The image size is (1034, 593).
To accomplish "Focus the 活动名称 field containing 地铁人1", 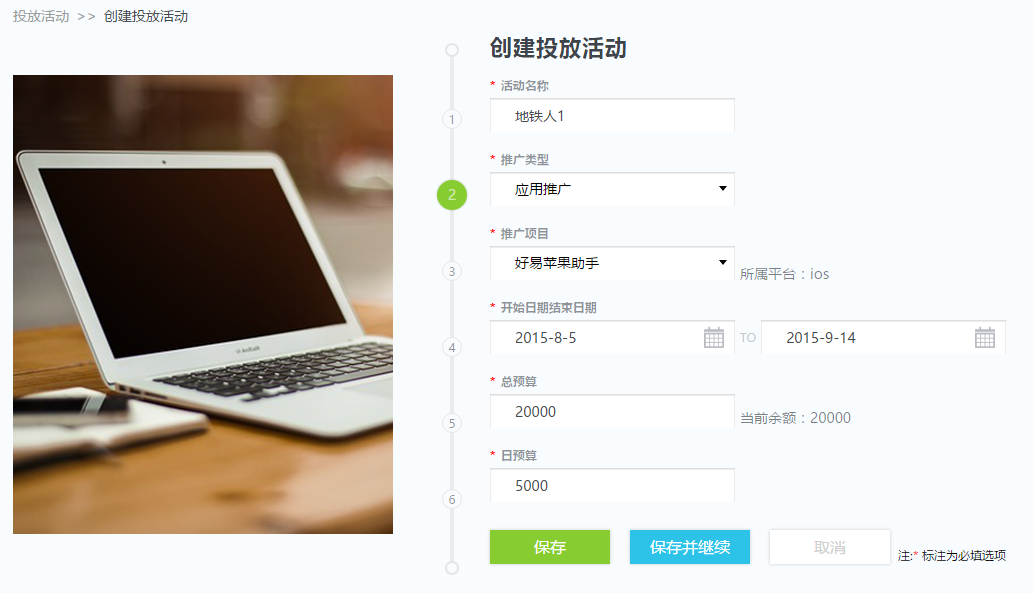I will click(612, 115).
